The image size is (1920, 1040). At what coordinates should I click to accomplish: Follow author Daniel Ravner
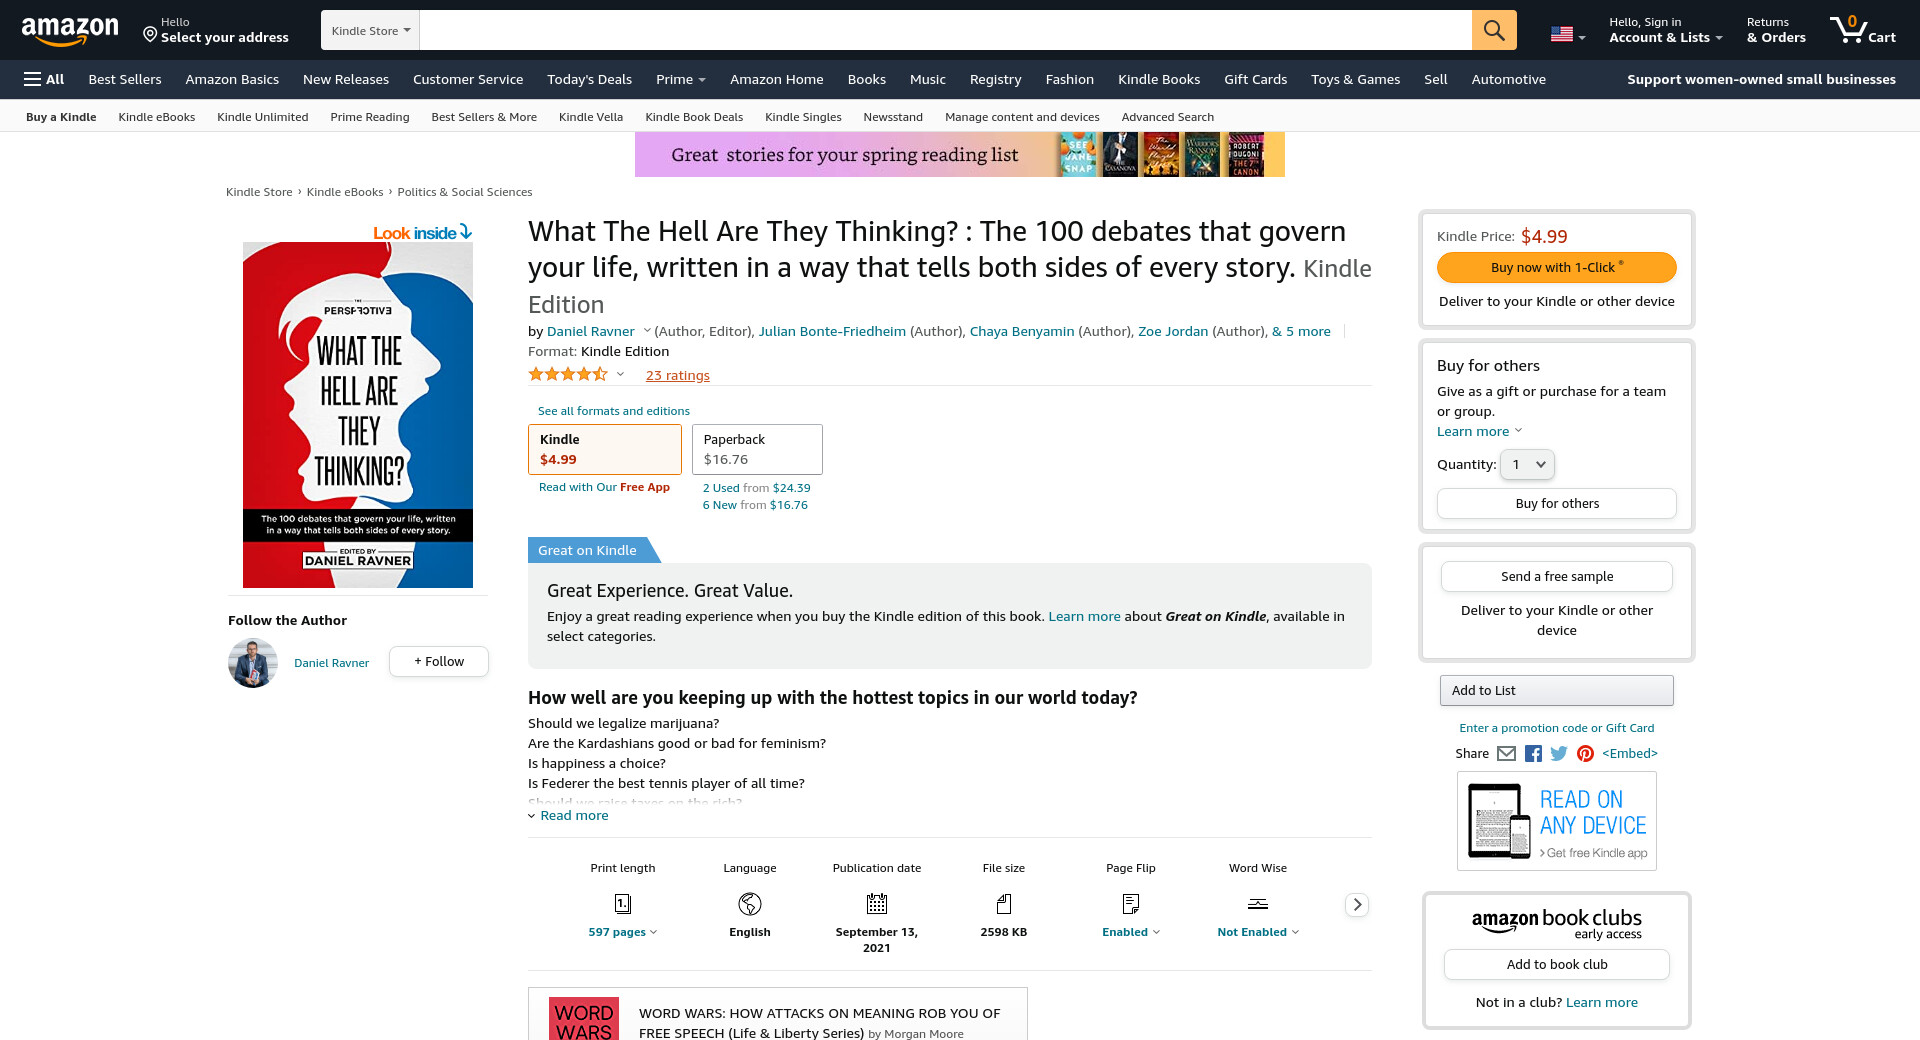[x=438, y=662]
